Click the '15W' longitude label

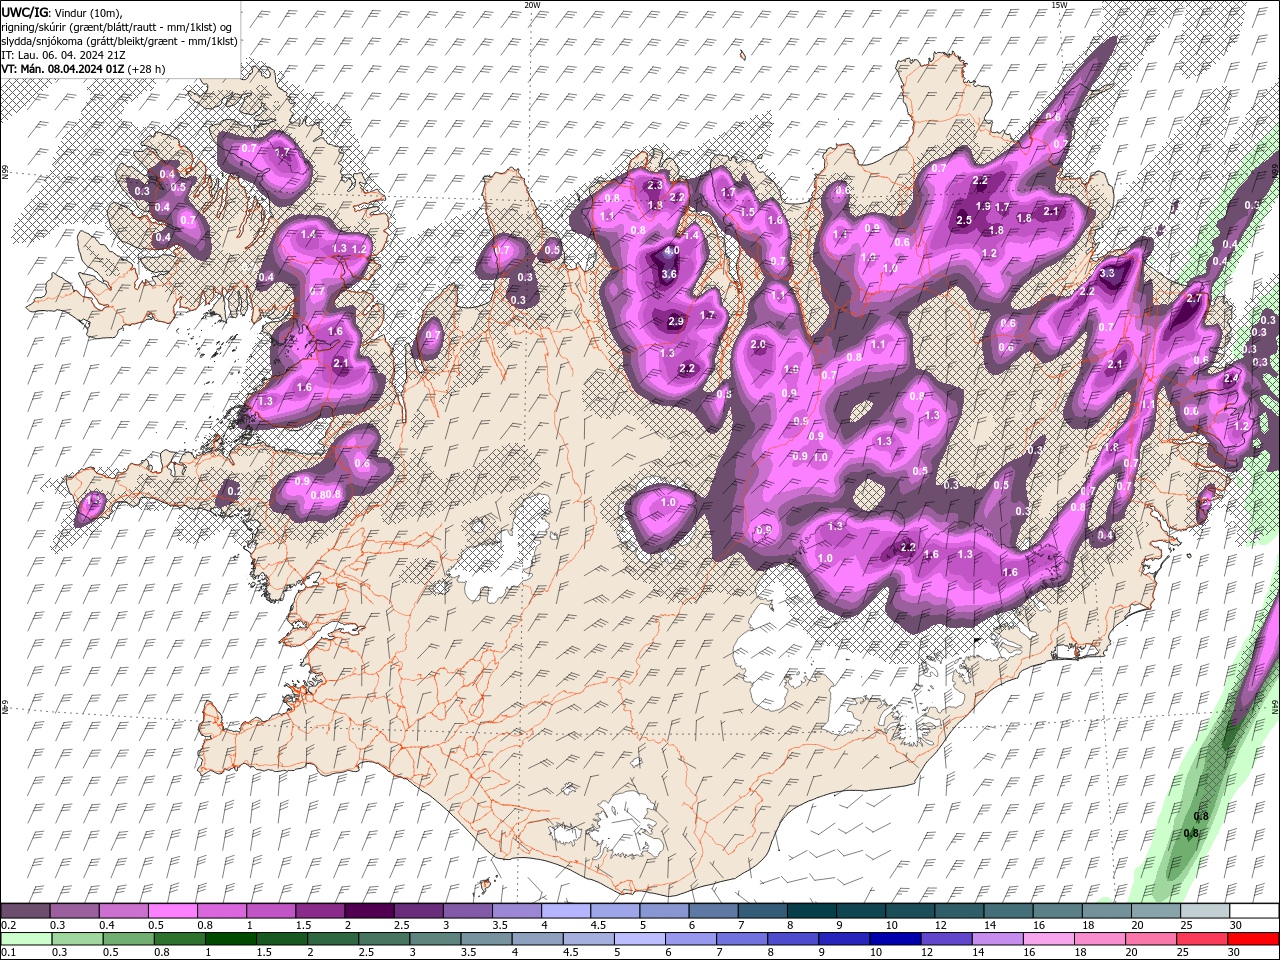(1058, 5)
